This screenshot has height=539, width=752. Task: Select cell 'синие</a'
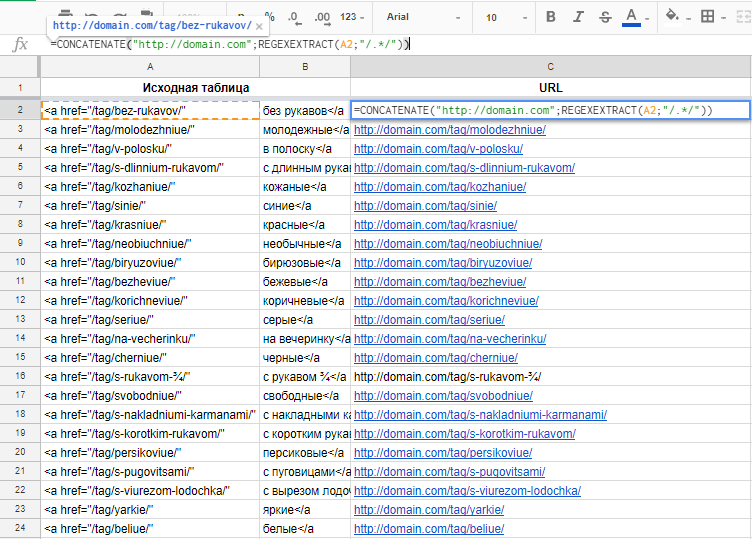coord(305,206)
